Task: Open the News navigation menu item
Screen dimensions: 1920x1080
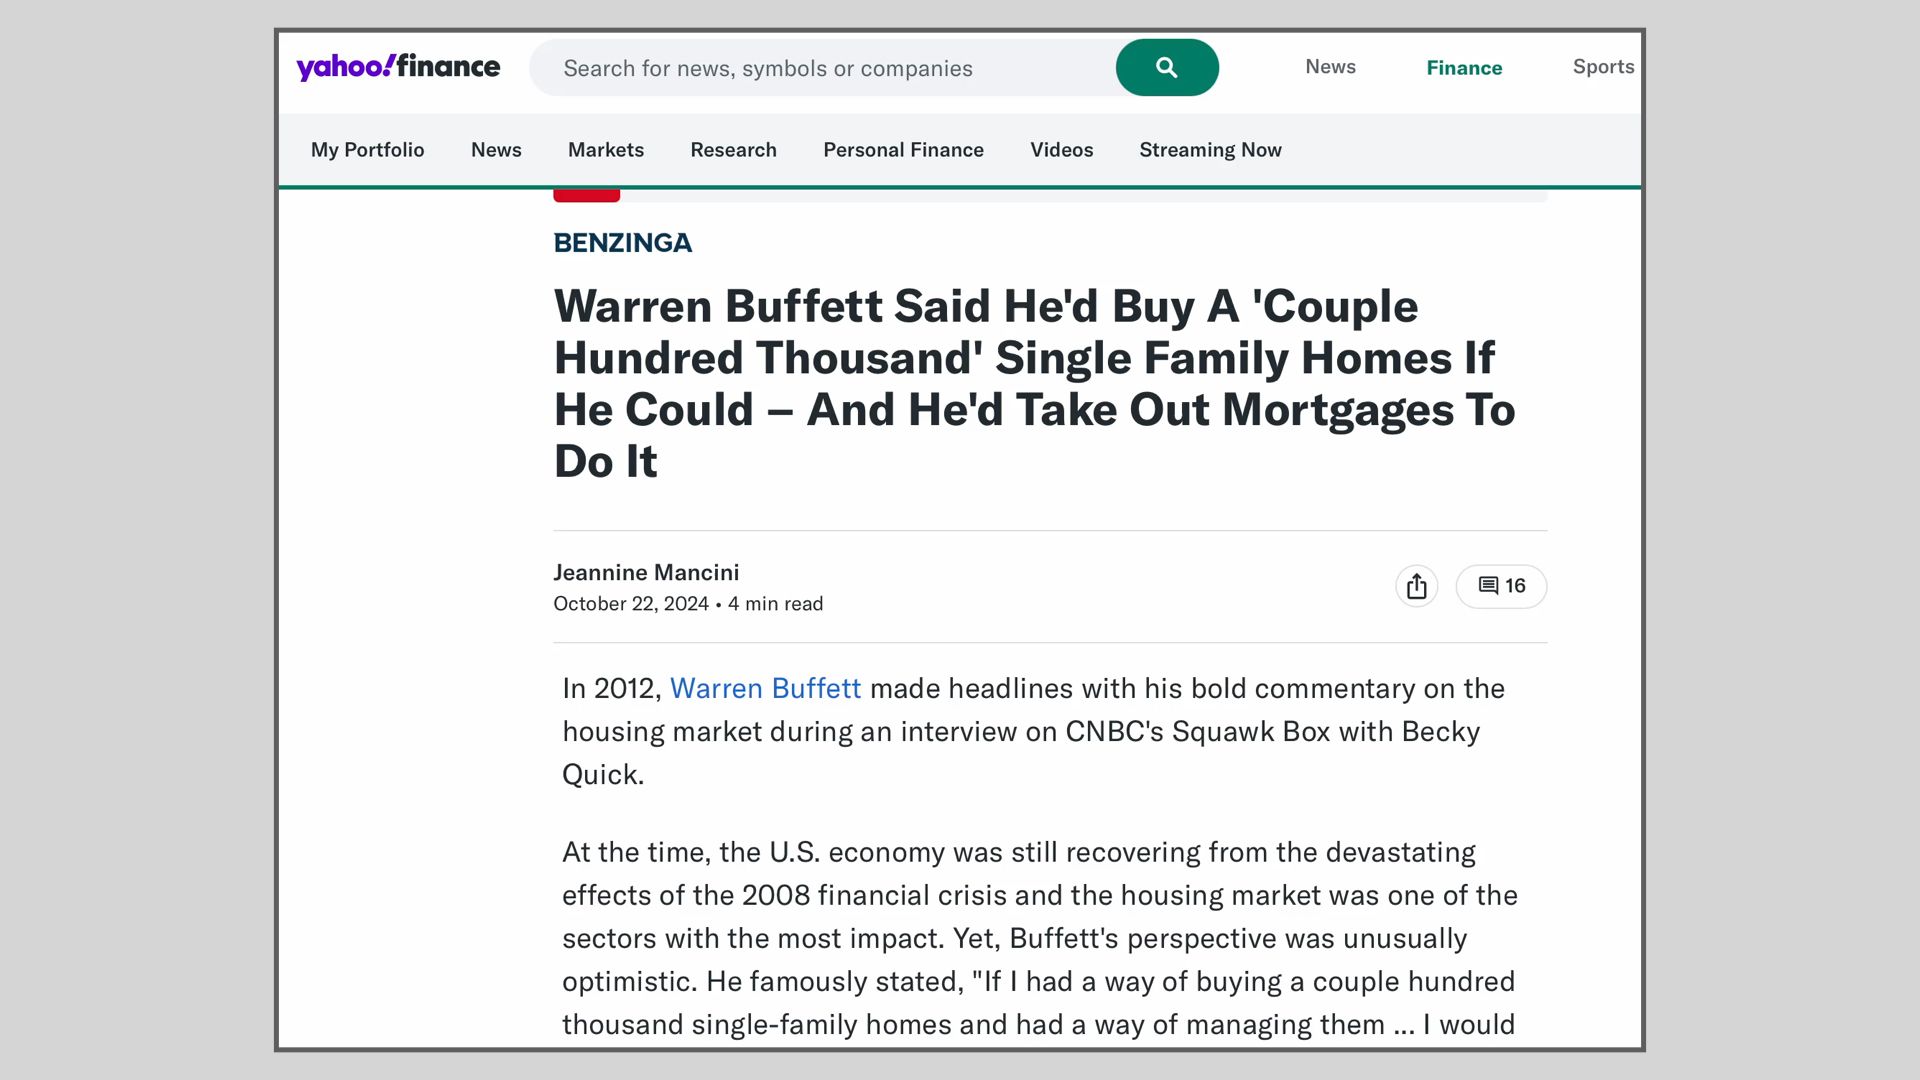Action: [496, 150]
